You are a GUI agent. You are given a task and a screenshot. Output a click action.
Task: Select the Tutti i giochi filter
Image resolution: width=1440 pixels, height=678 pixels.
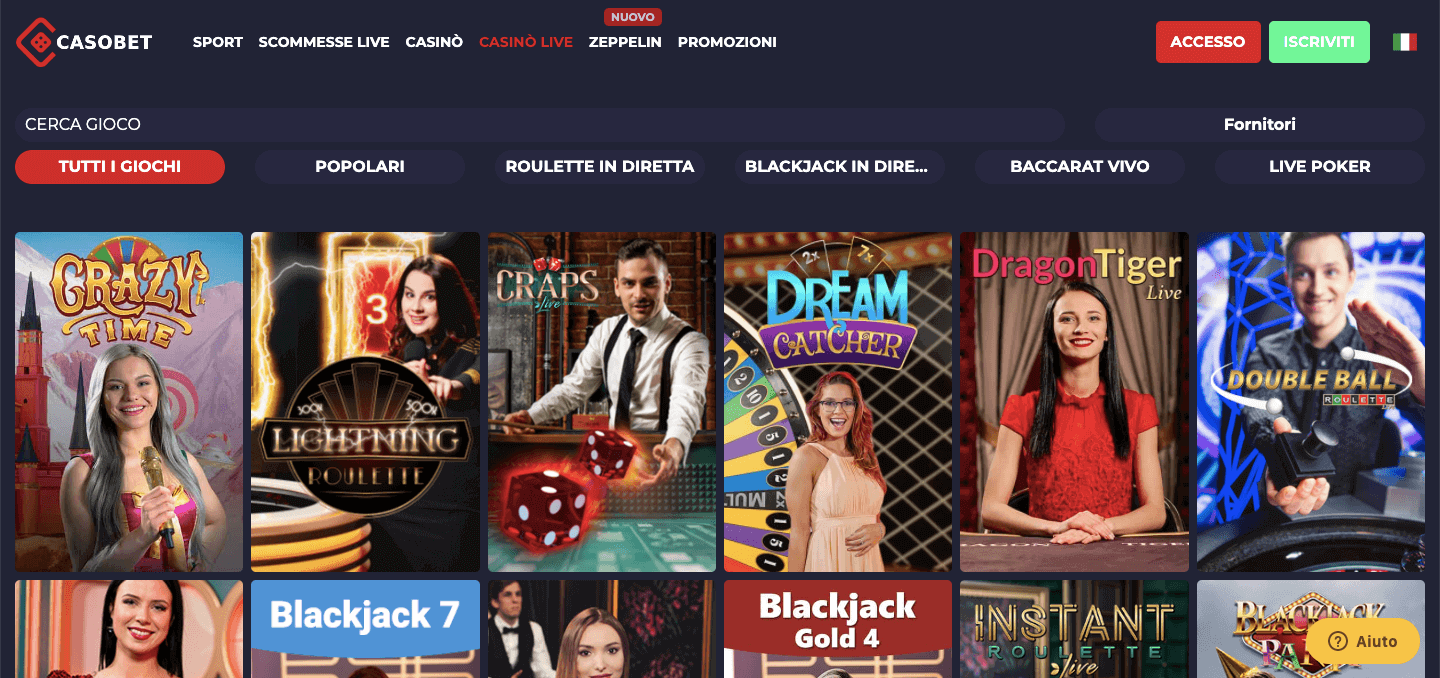point(120,167)
